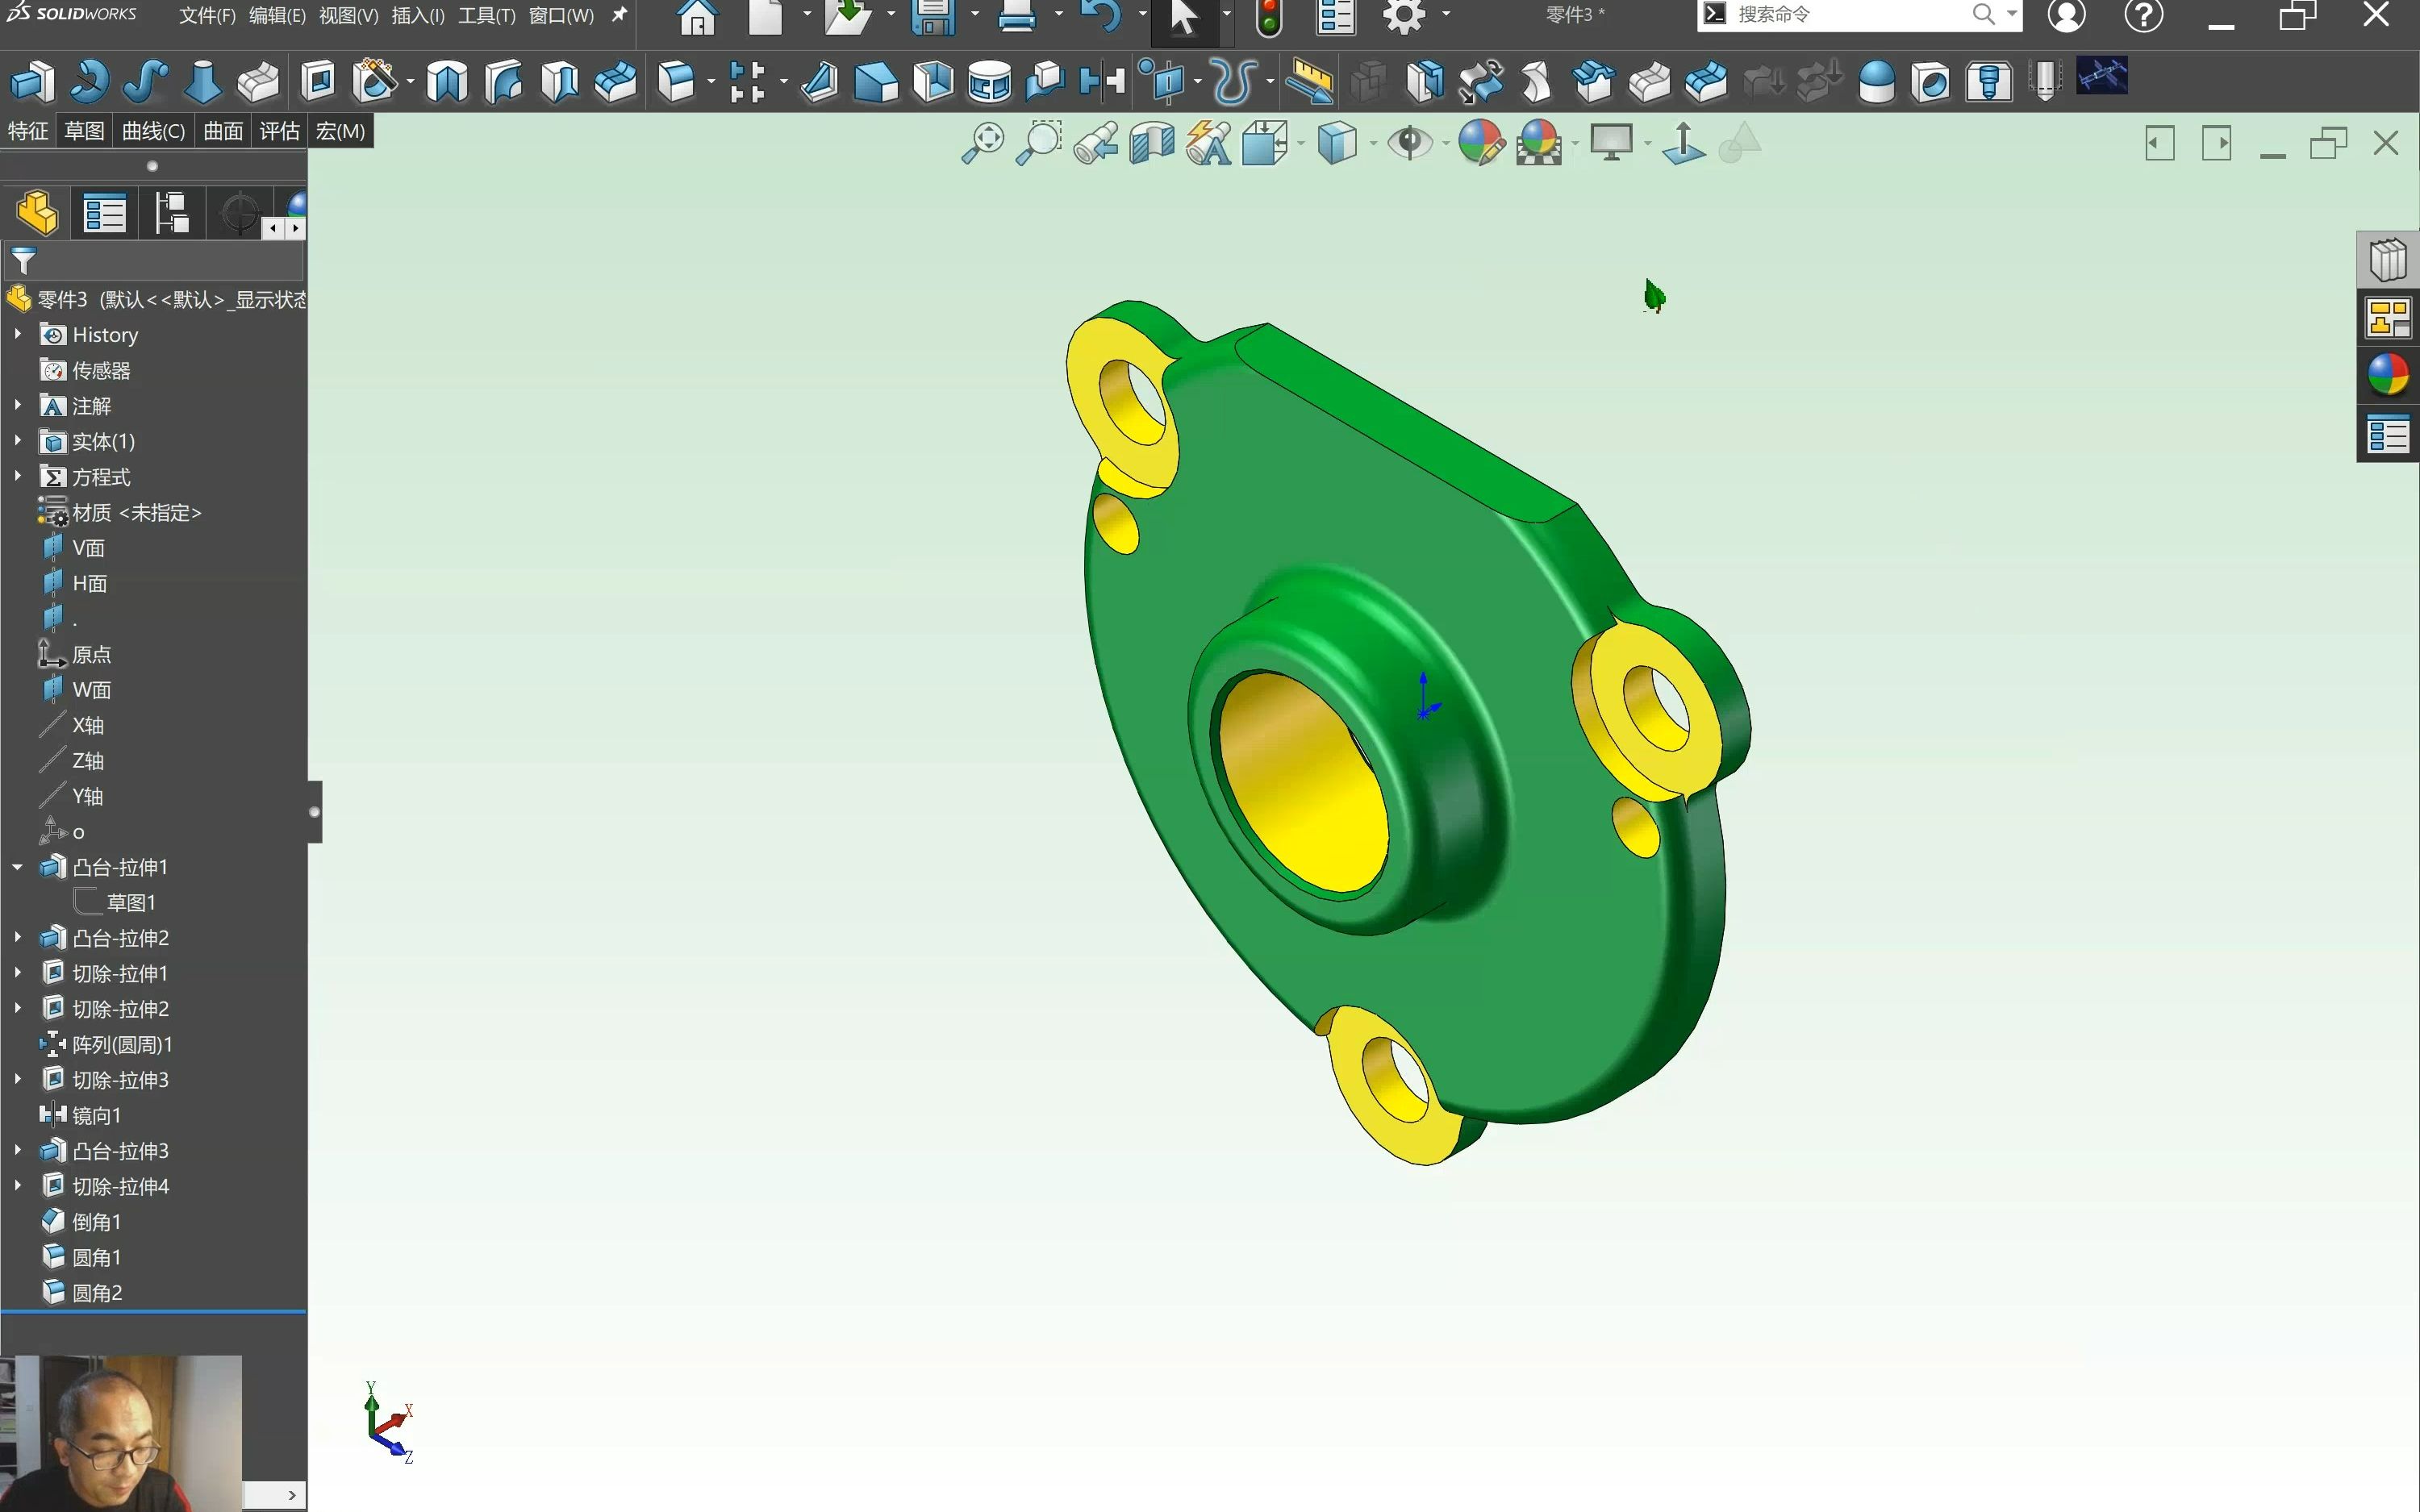Open the 文件(F) menu
Image resolution: width=2420 pixels, height=1512 pixels.
[207, 15]
